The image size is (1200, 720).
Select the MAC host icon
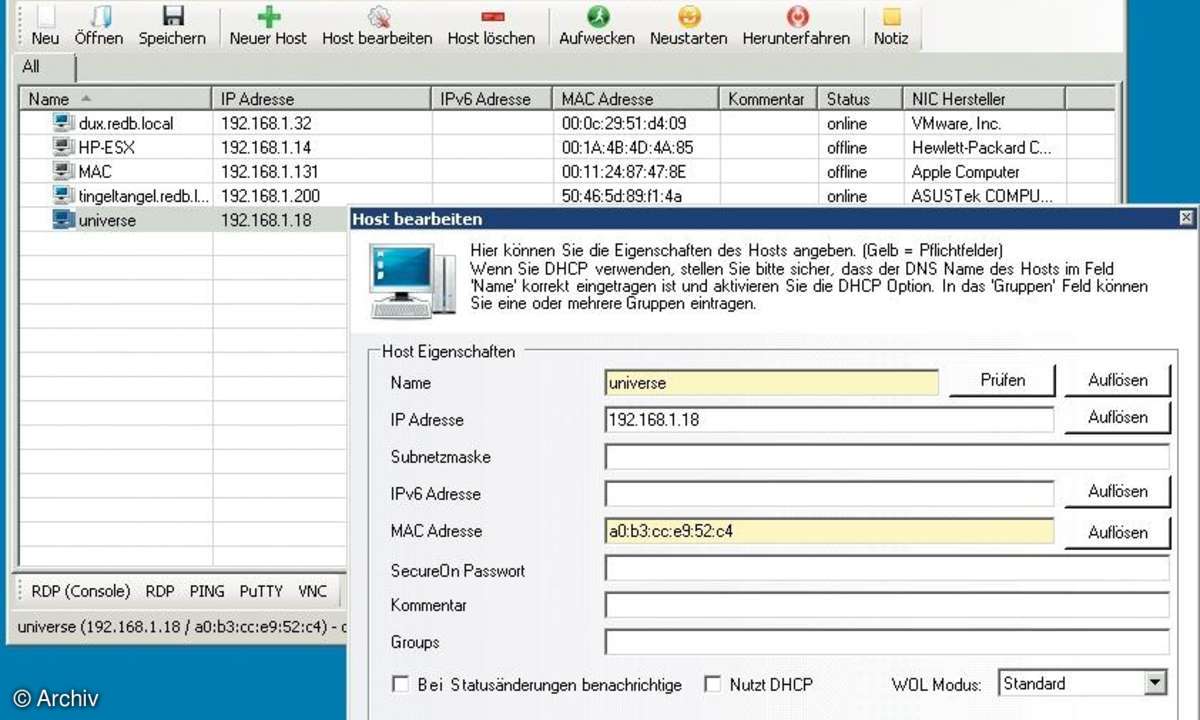pyautogui.click(x=63, y=171)
